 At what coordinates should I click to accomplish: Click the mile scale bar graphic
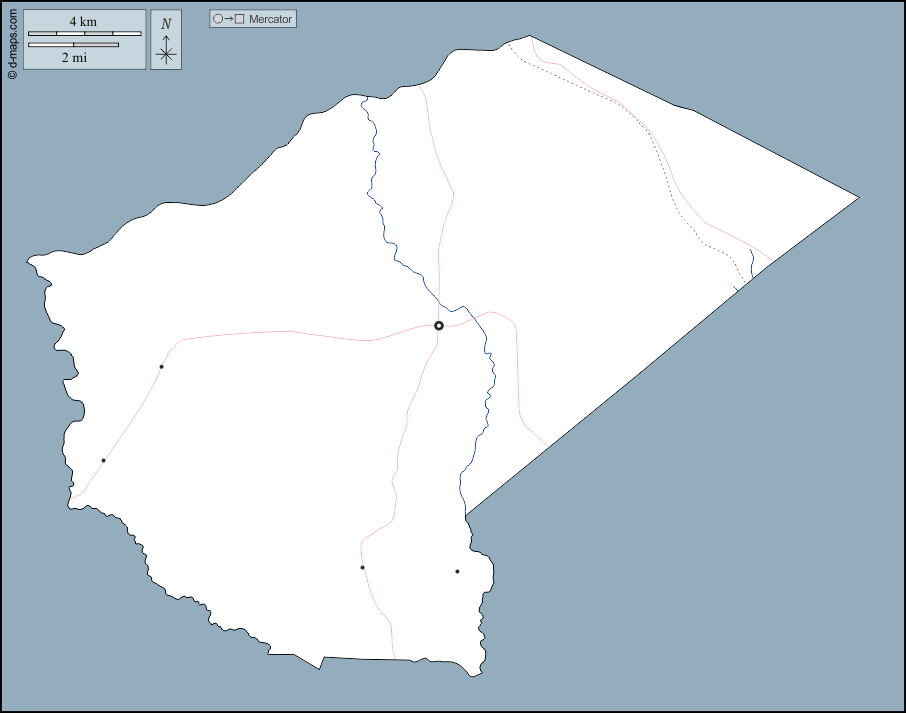73,45
